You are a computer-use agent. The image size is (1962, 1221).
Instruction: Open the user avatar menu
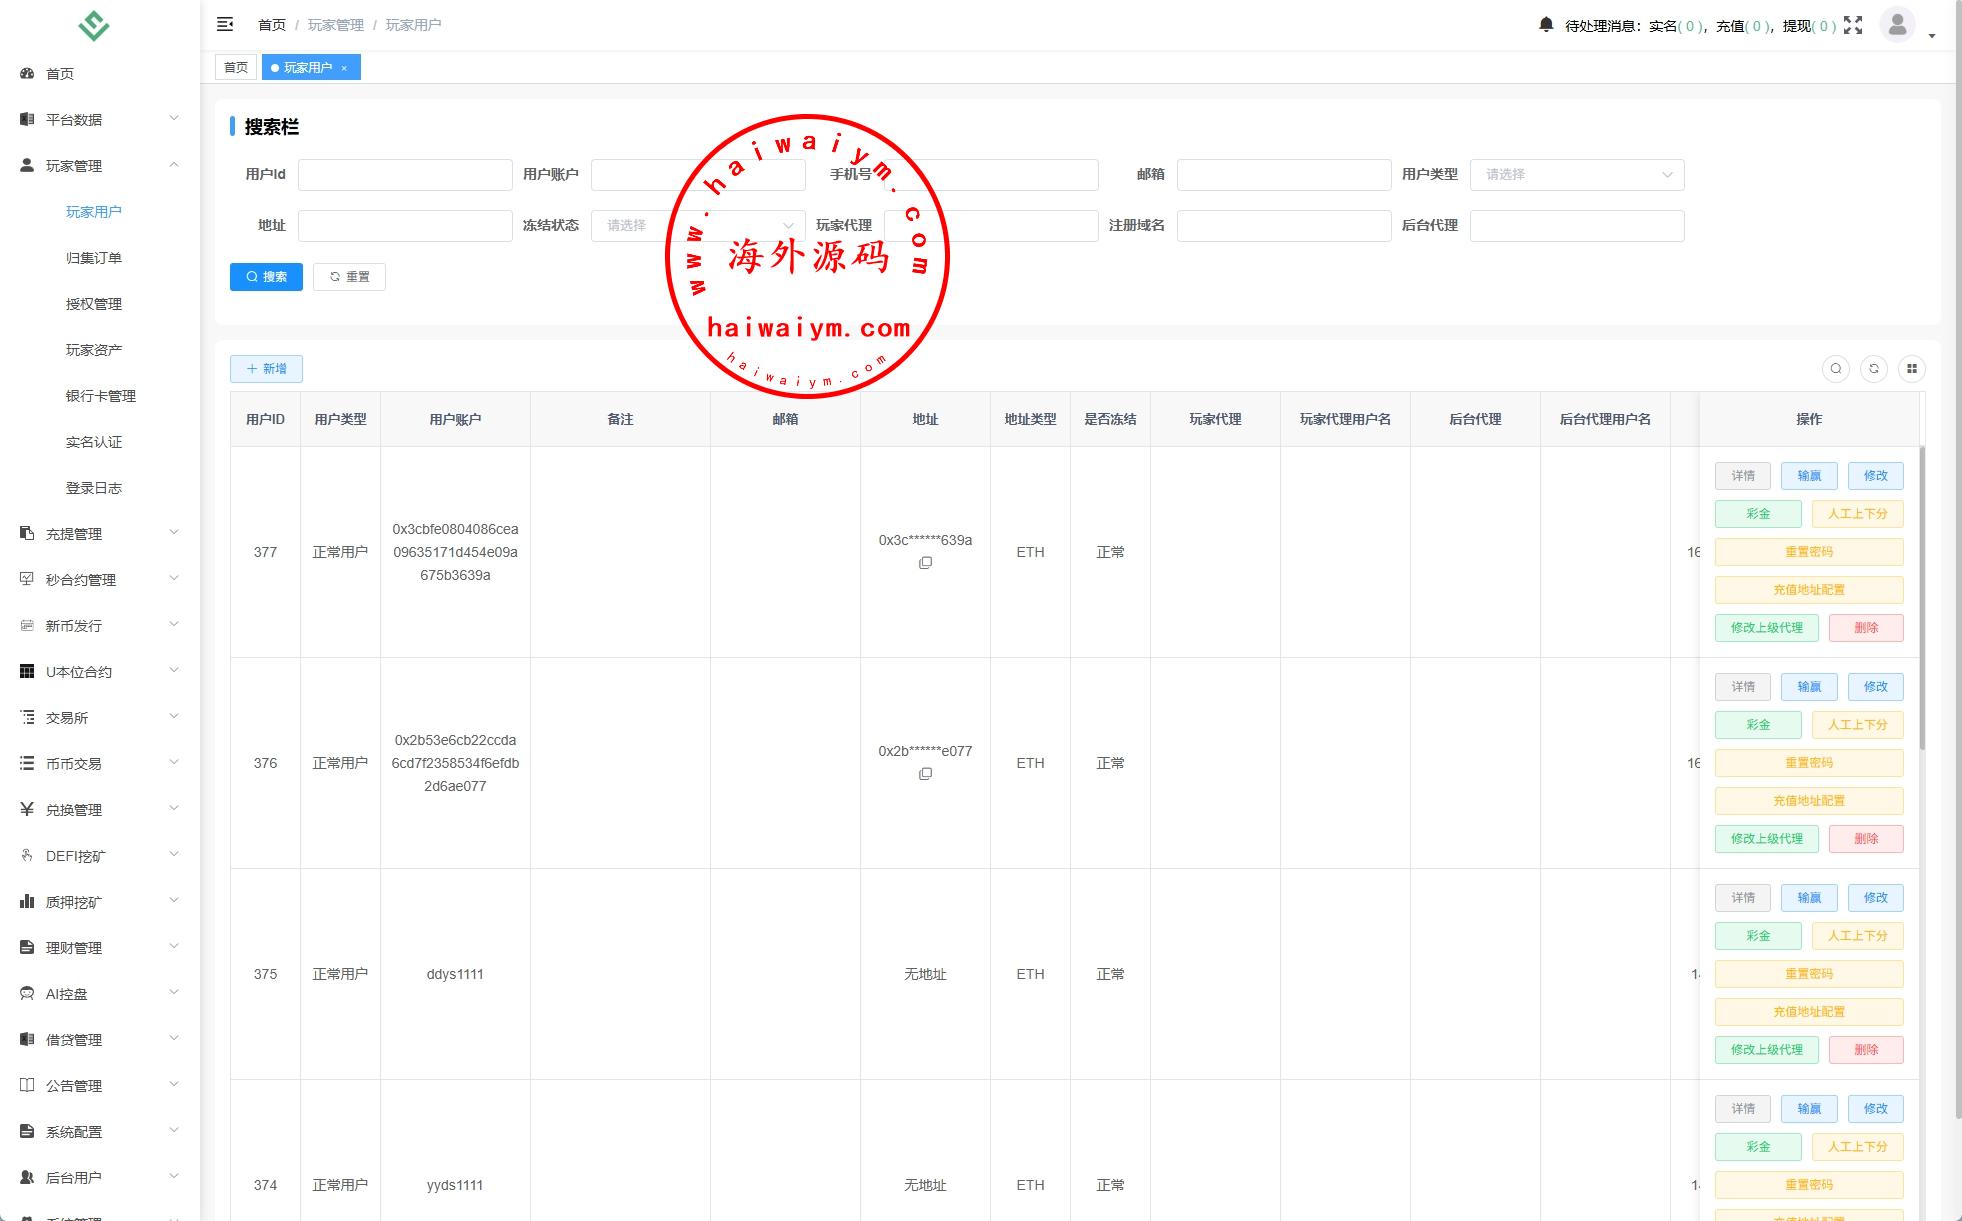pos(1897,25)
